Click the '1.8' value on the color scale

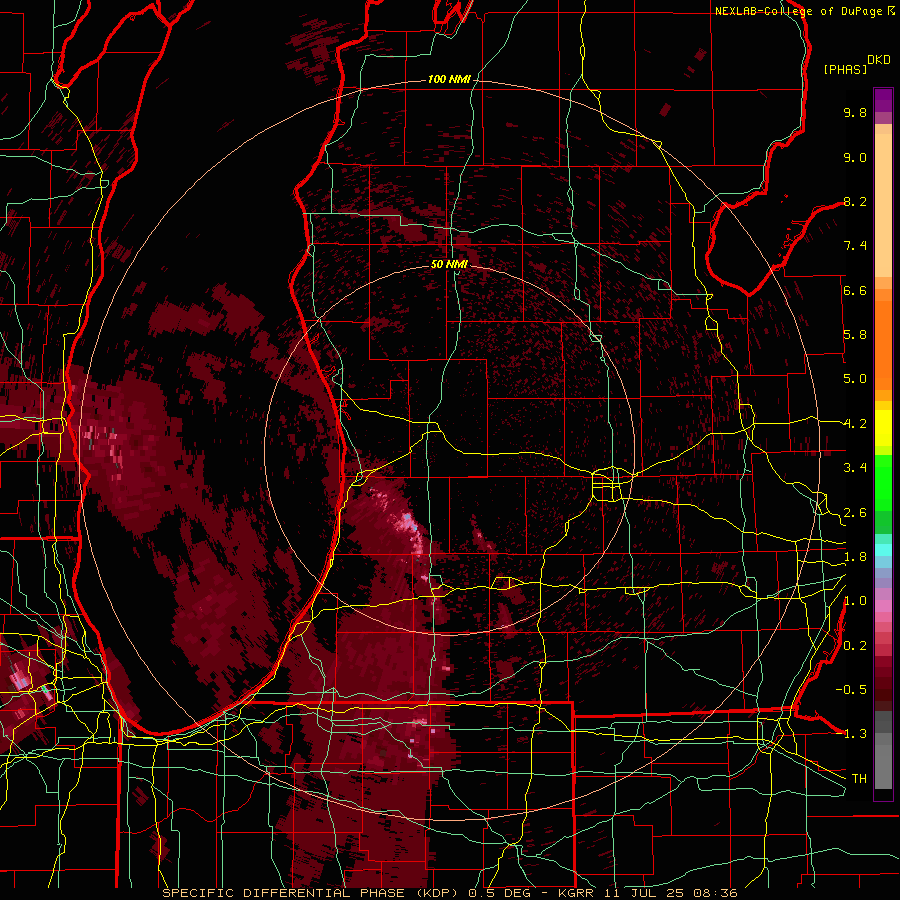[x=855, y=557]
